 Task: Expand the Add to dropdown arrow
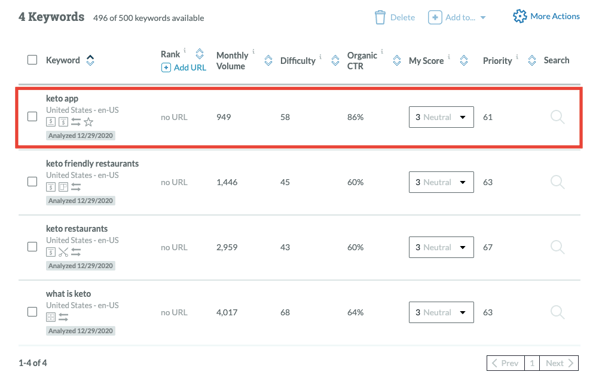[x=483, y=18]
